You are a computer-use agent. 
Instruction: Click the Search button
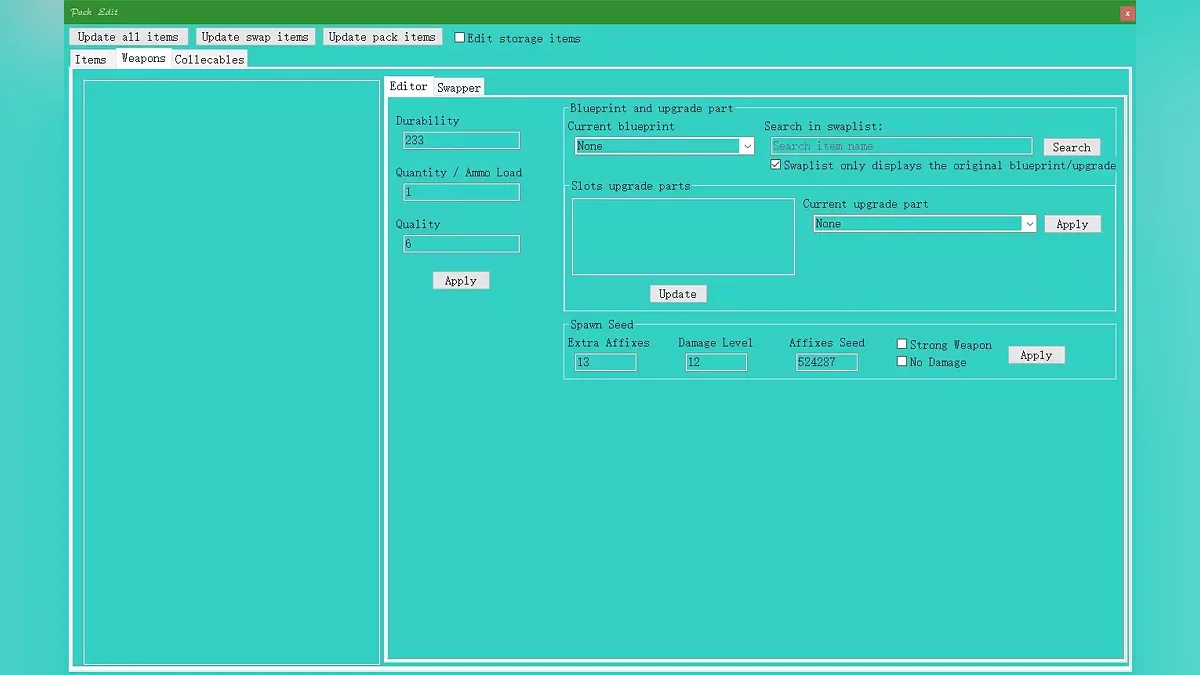point(1072,147)
